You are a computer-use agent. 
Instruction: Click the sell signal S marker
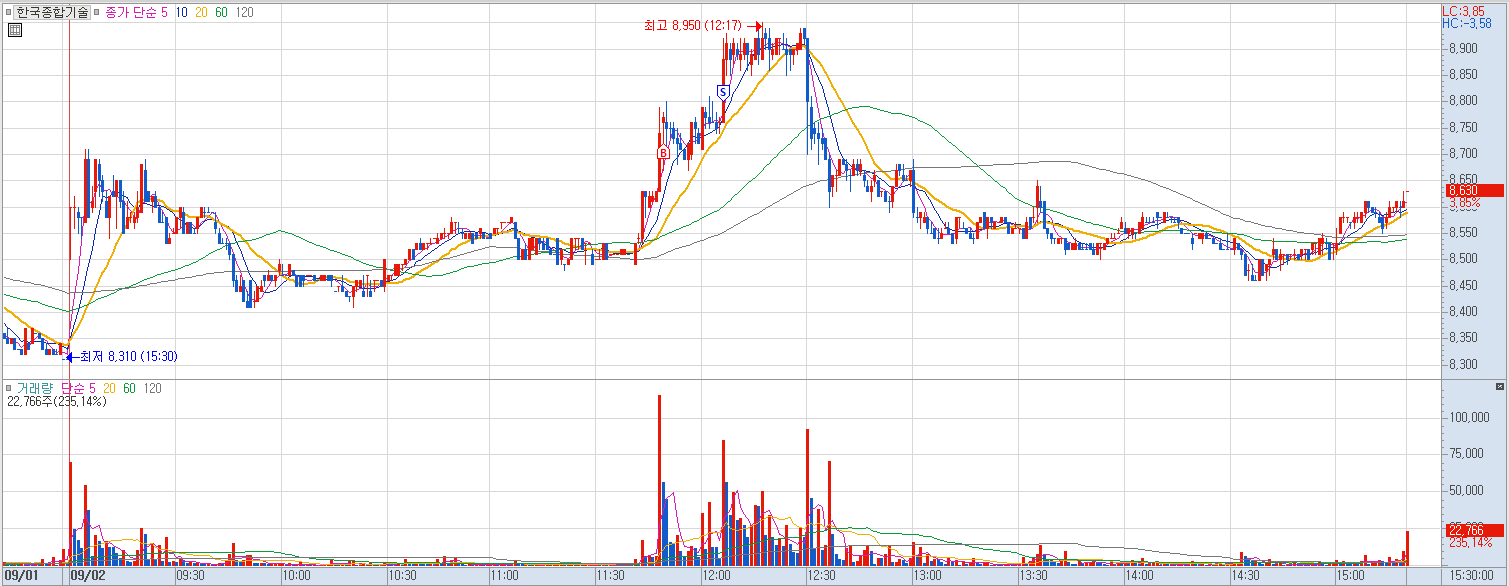722,92
